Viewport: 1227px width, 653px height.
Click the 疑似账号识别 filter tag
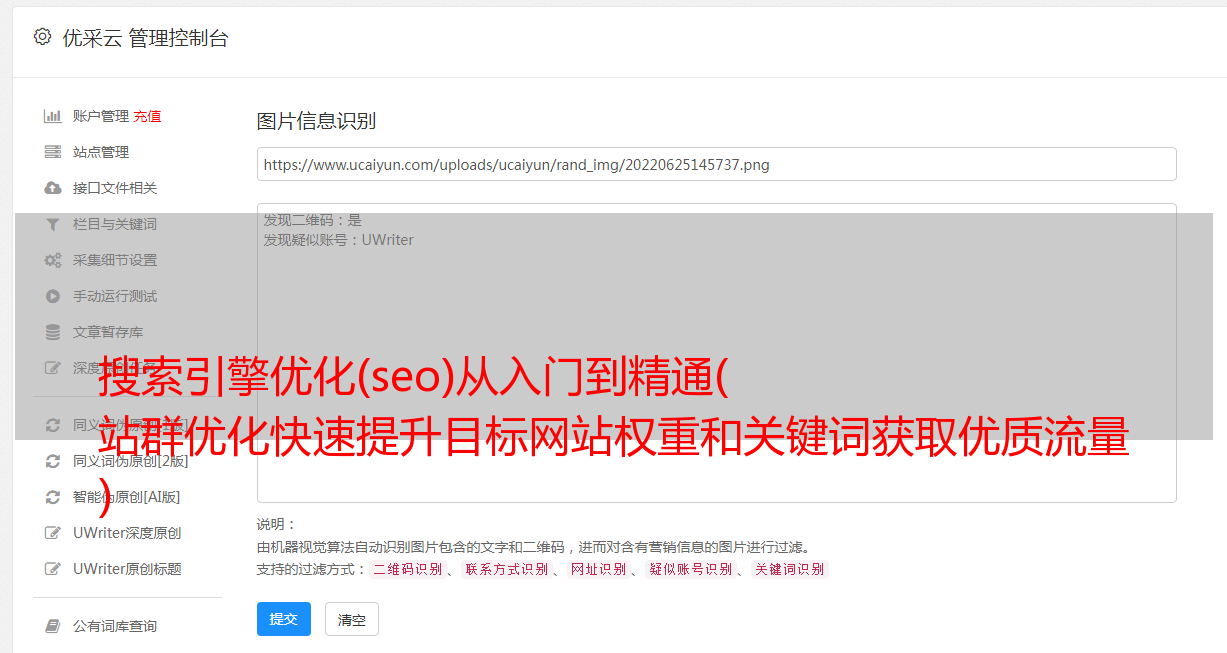tap(690, 569)
